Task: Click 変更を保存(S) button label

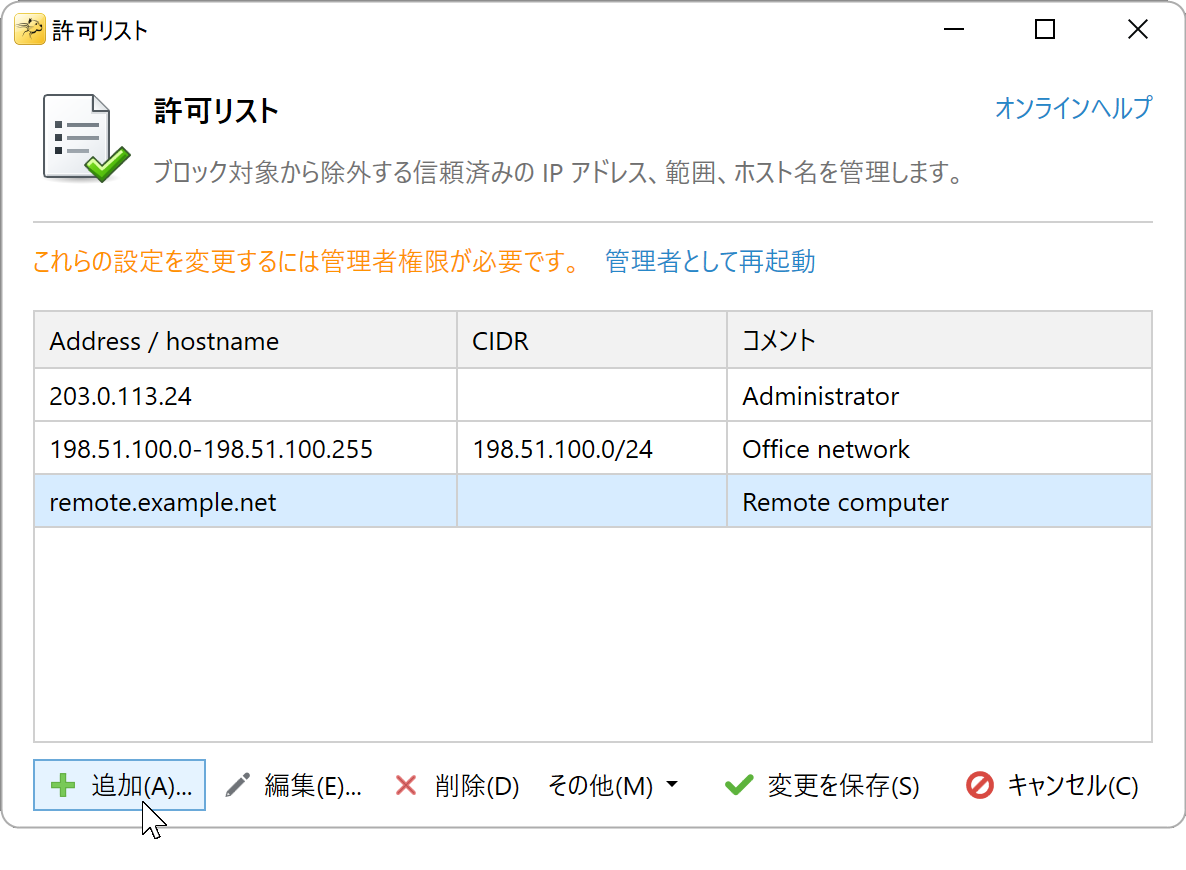Action: click(x=843, y=785)
